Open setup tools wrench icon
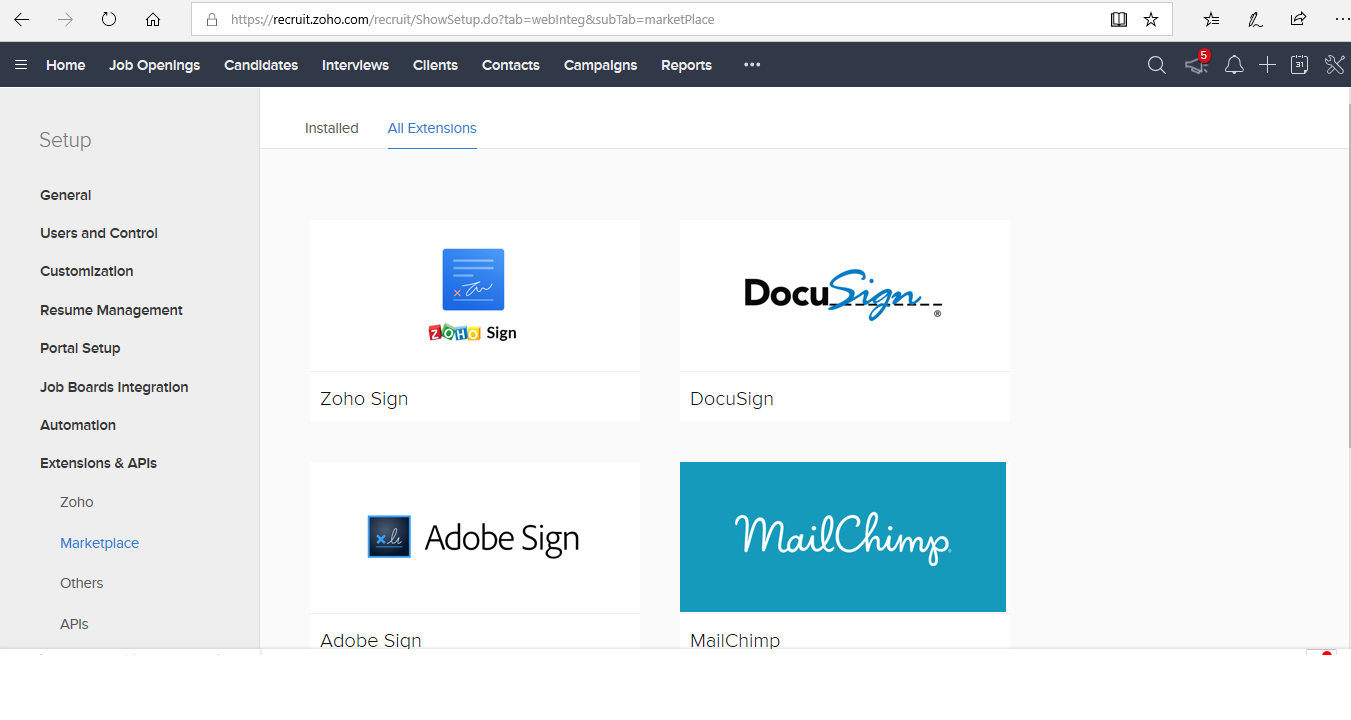The height and width of the screenshot is (720, 1351). point(1334,65)
